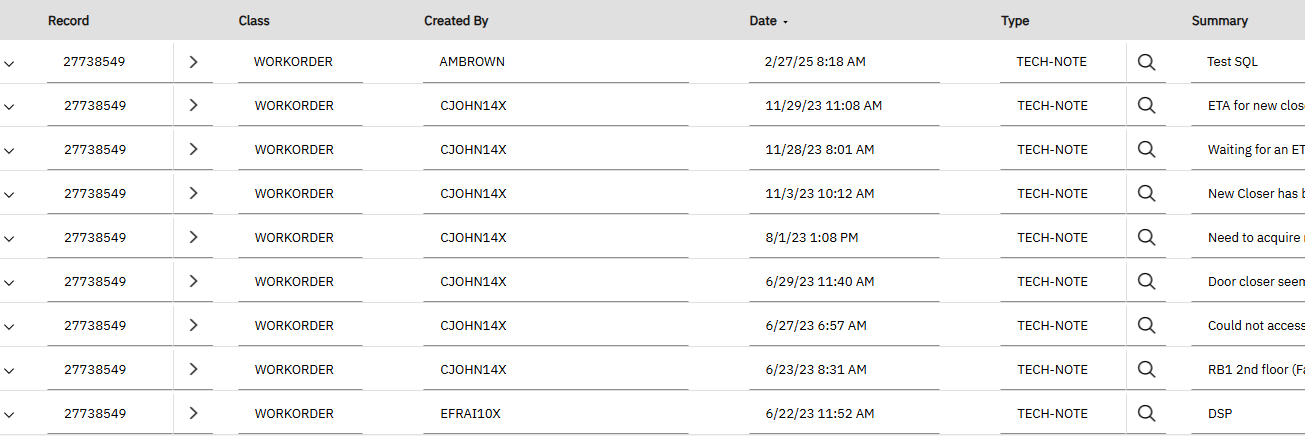Open record menu arrow for the 2/27/25 row
This screenshot has height=436, width=1305.
193,62
